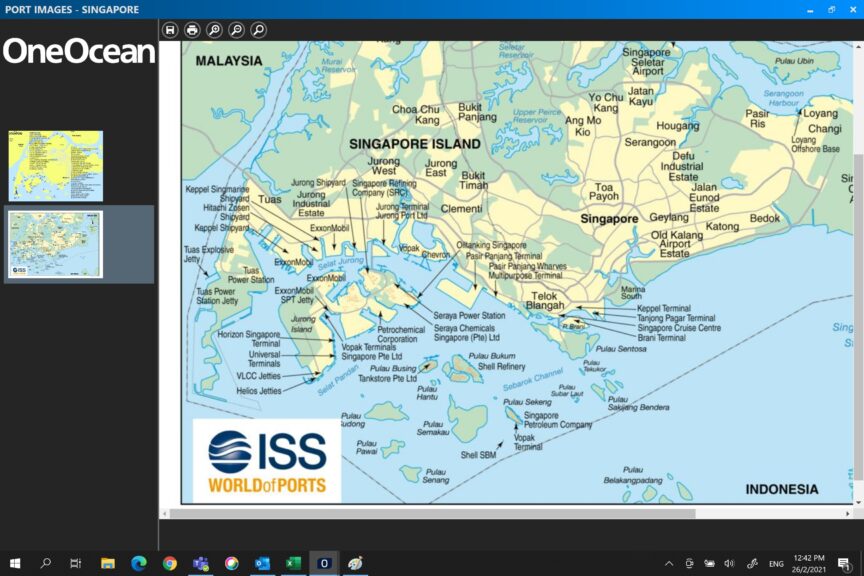
Task: Click the 'Oiltanking Singapore' label
Action: (x=491, y=245)
